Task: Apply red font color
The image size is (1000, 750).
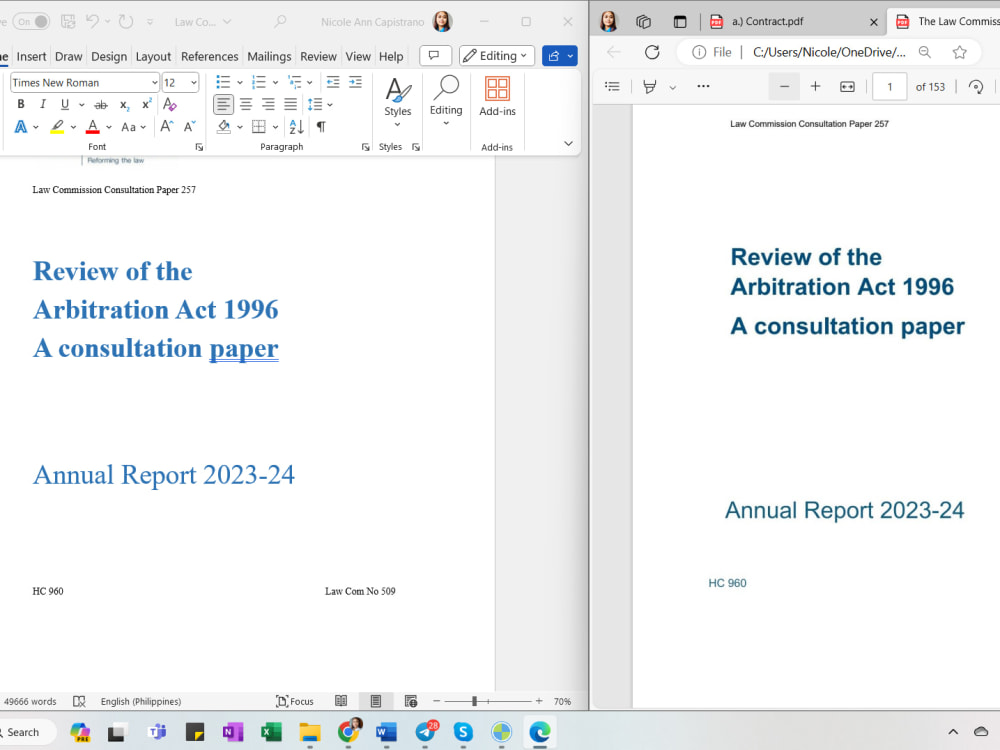Action: click(x=92, y=127)
